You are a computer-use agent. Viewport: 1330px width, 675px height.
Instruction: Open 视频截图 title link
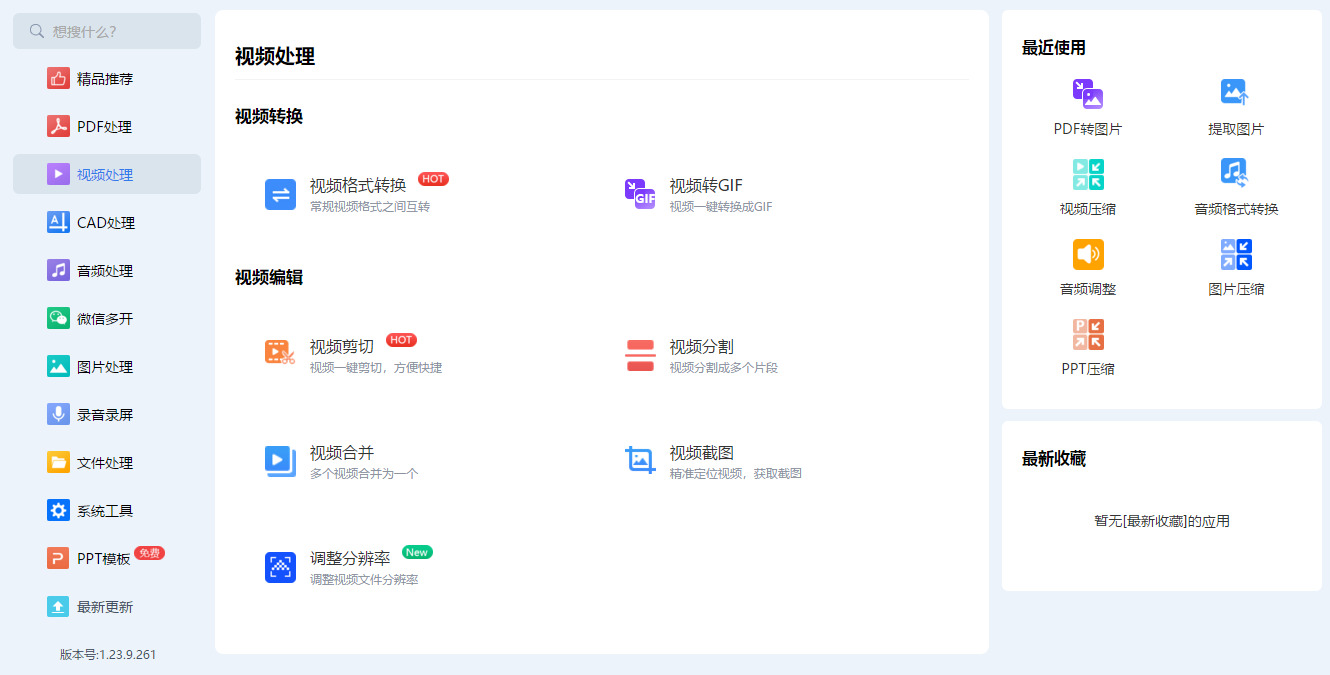pos(702,452)
